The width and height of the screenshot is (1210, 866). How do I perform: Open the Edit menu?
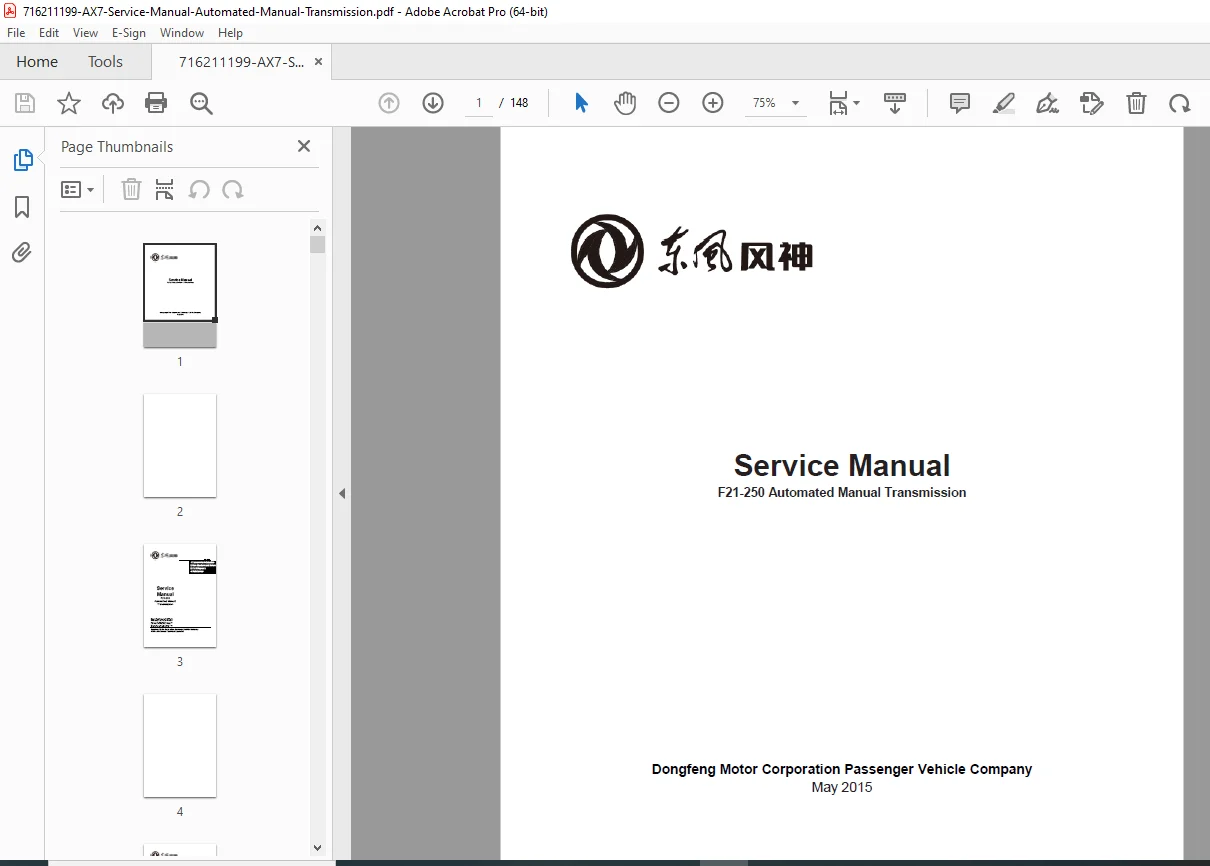click(x=49, y=33)
